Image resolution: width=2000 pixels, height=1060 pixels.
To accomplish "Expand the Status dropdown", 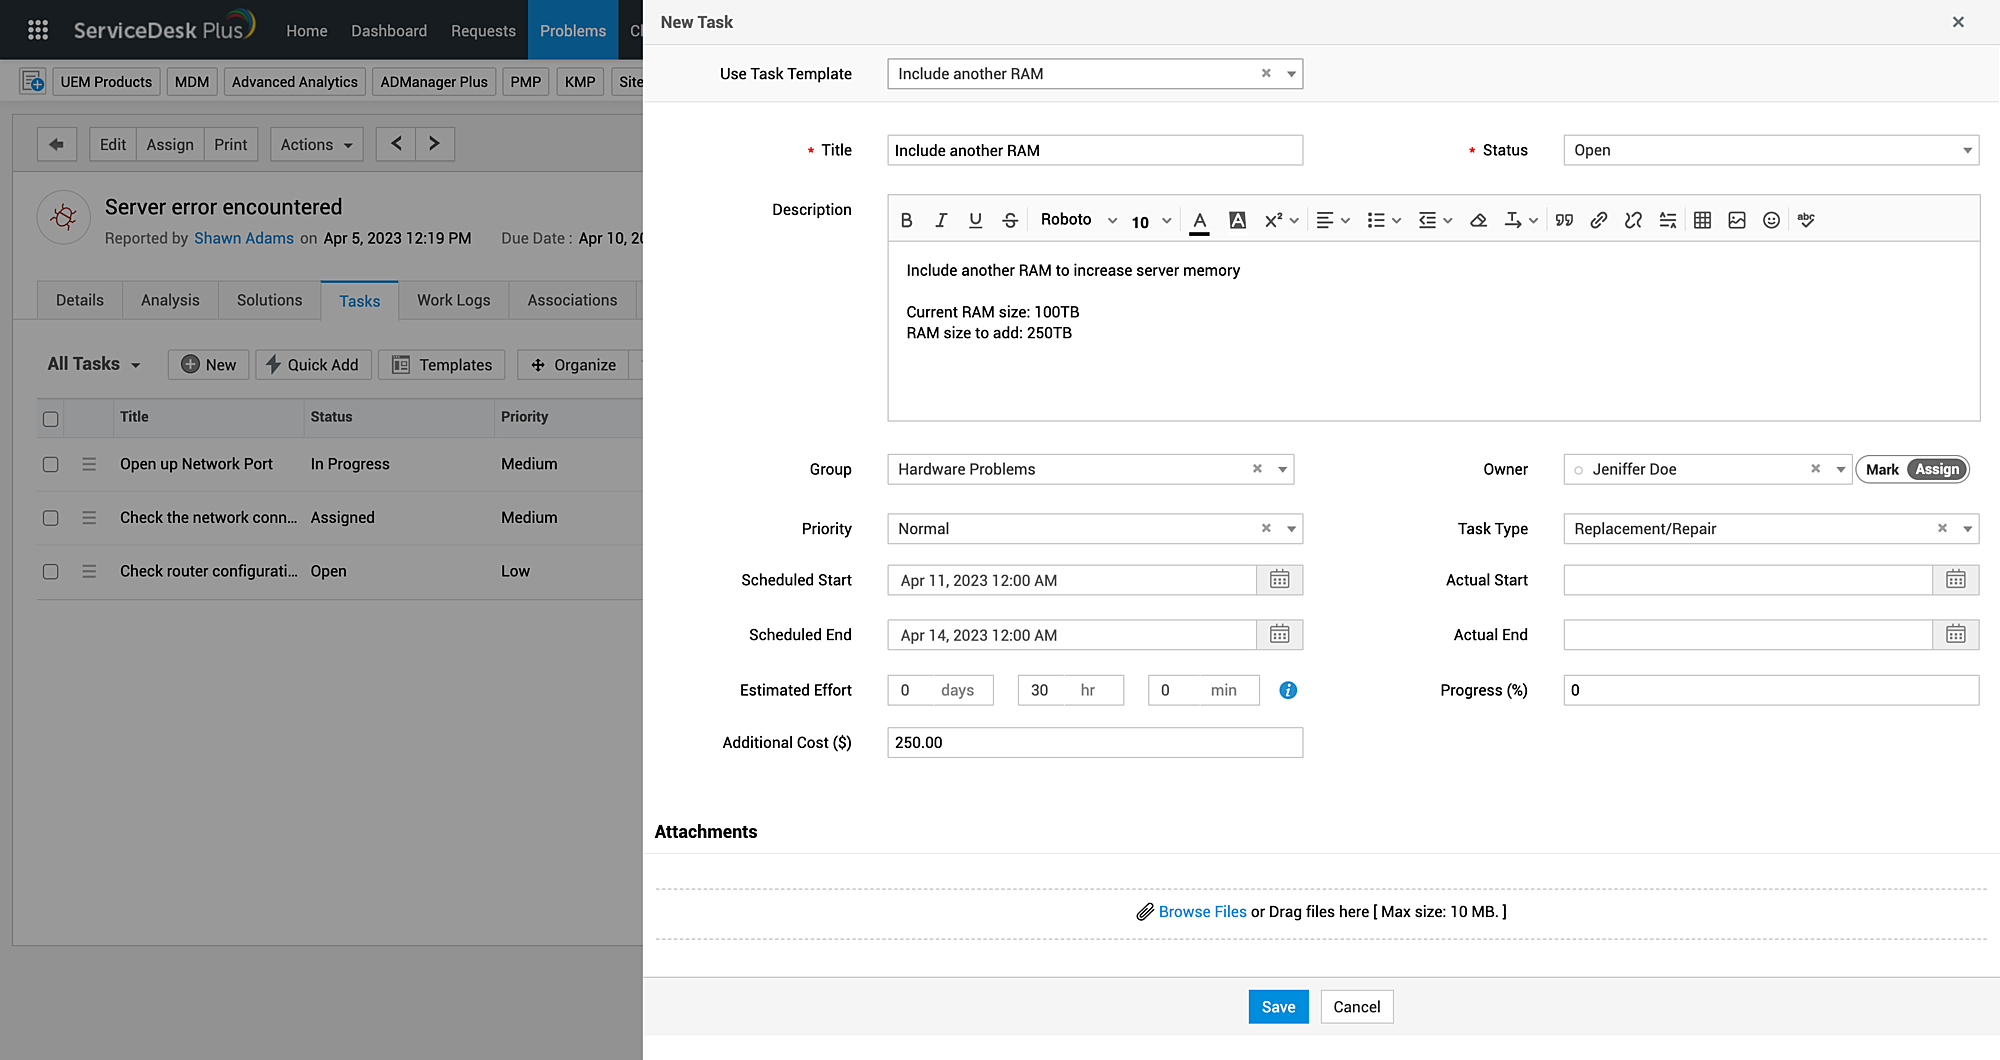I will click(1966, 151).
